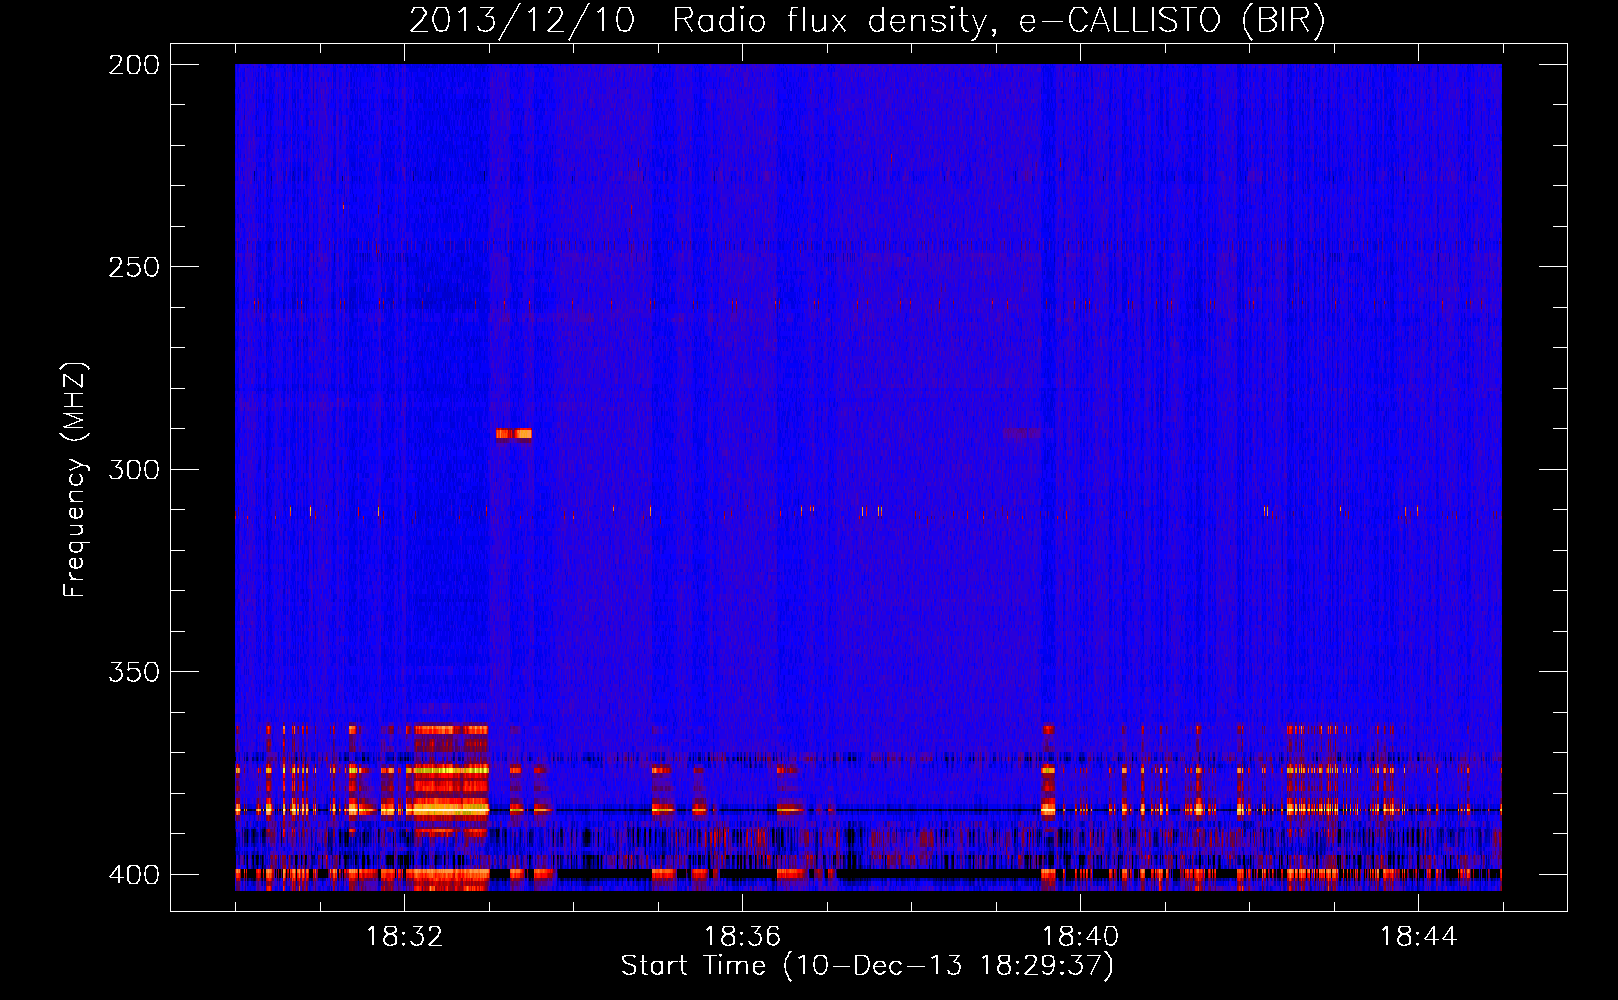The height and width of the screenshot is (1000, 1618).
Task: Click the short orange burst near 290 MHz
Action: [513, 434]
